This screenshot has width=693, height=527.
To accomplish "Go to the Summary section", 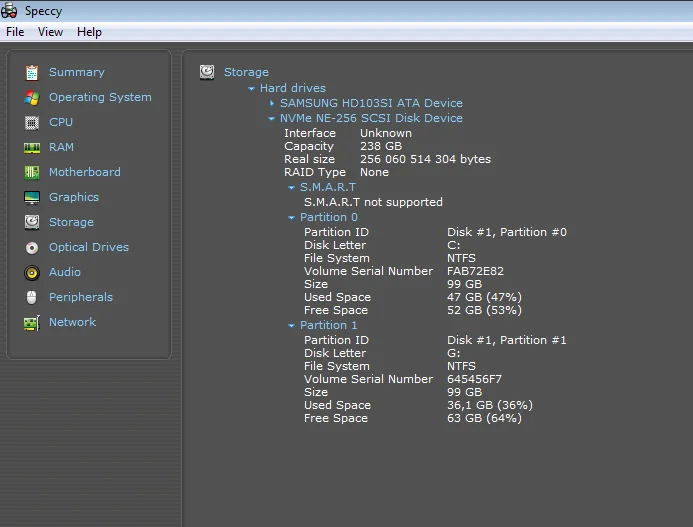I will pyautogui.click(x=76, y=72).
